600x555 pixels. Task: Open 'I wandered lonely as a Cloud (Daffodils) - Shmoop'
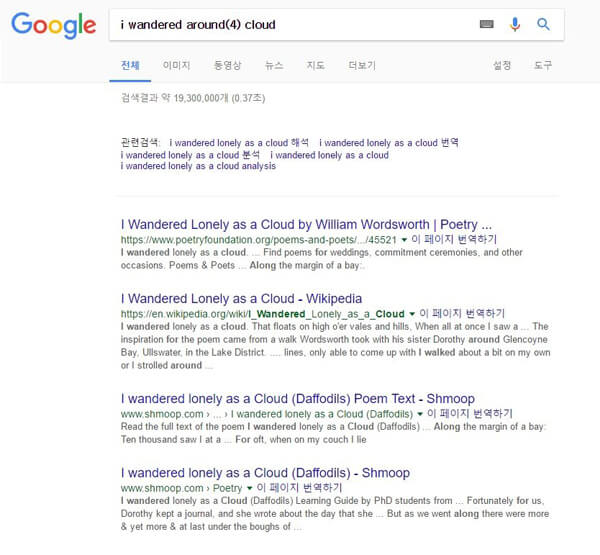click(265, 473)
